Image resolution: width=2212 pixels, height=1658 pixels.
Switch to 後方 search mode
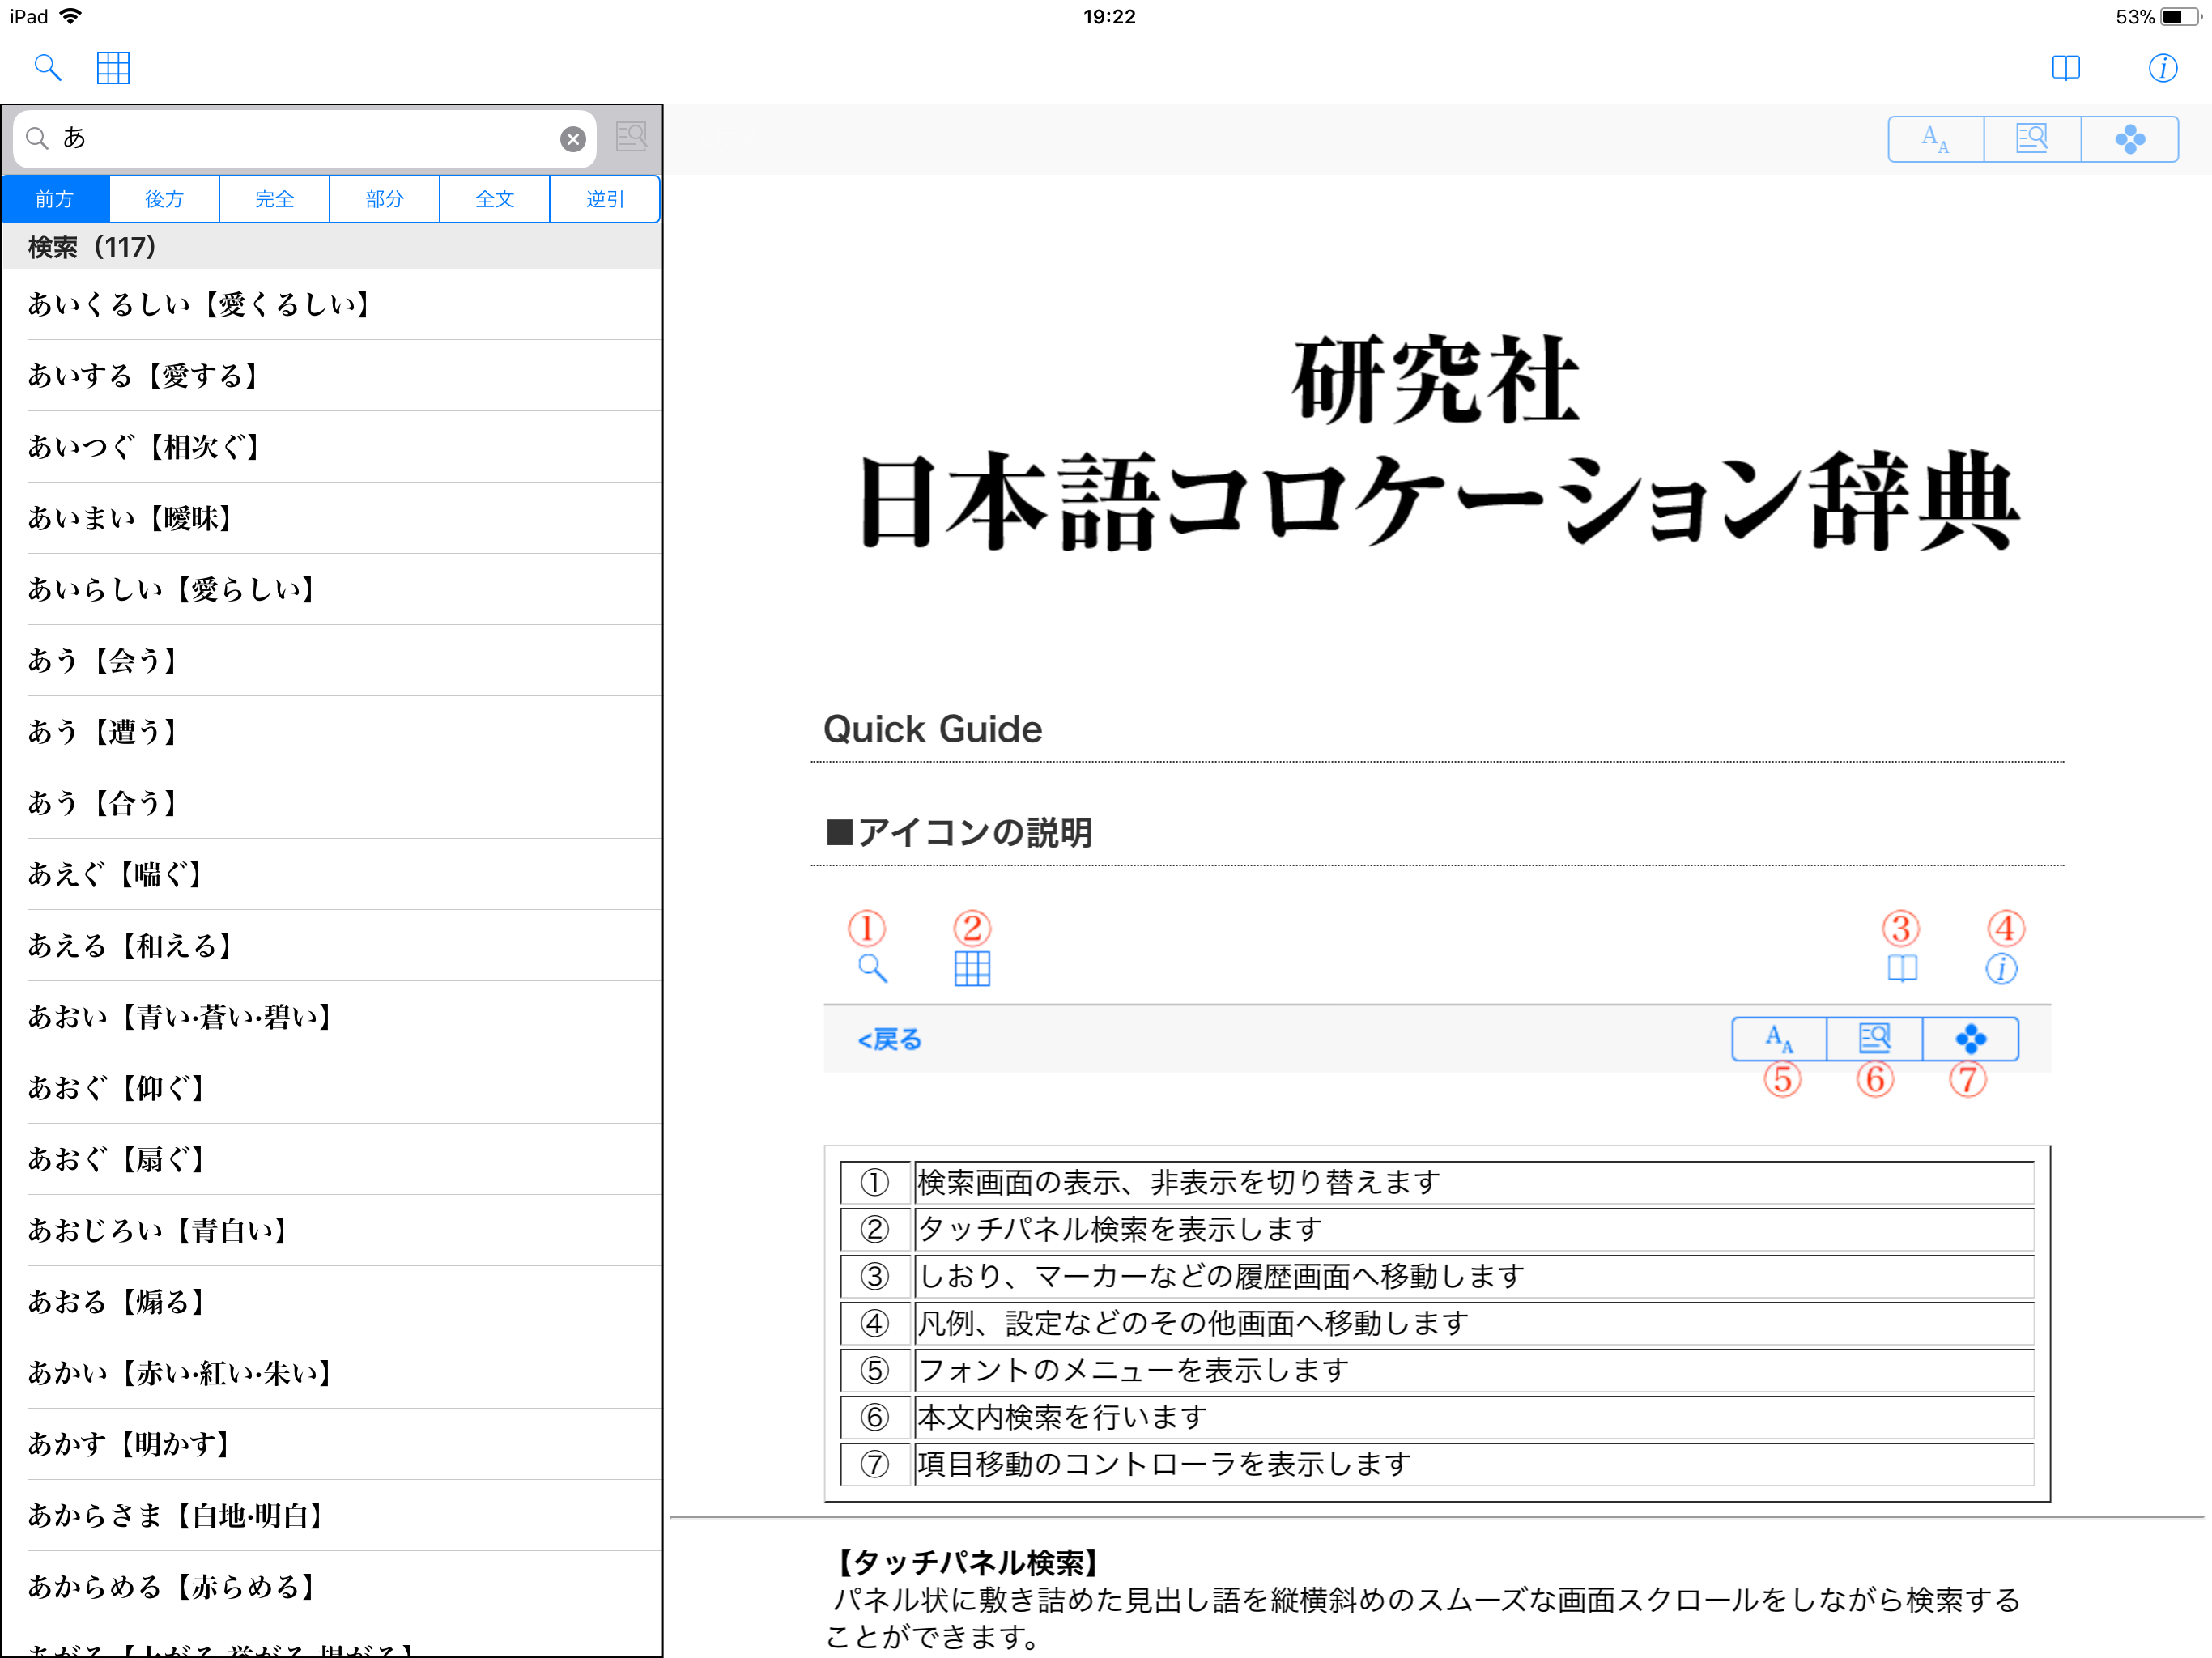(x=164, y=199)
